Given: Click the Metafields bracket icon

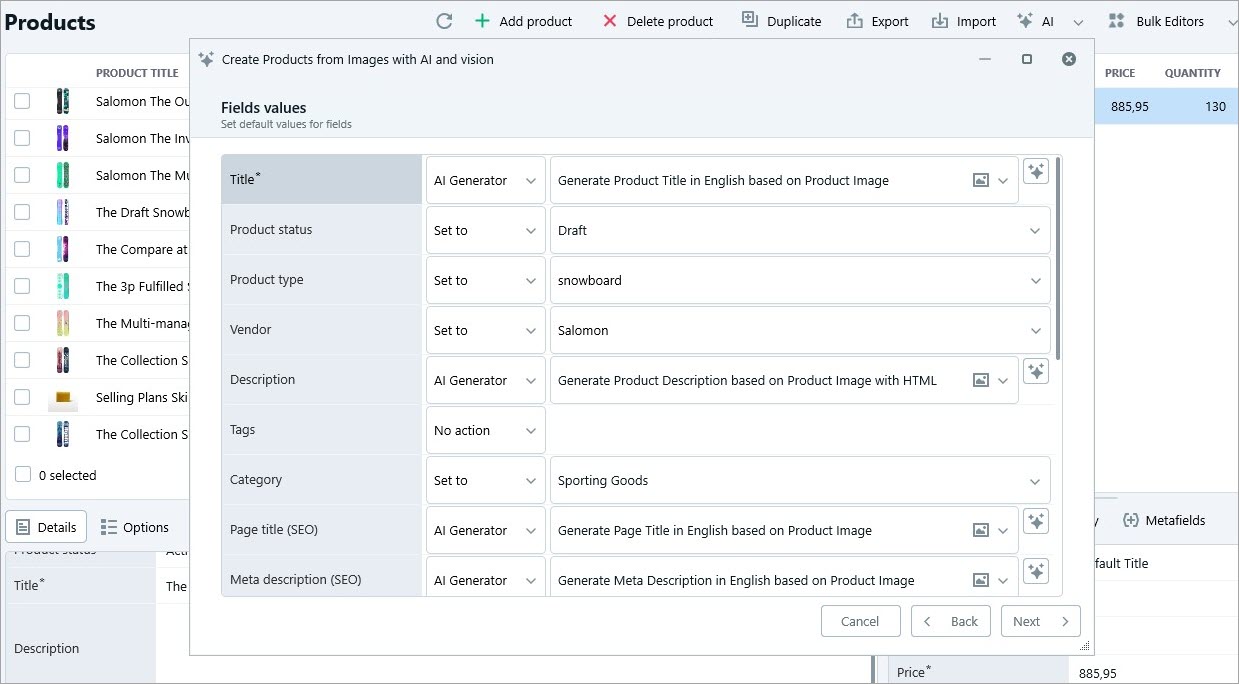Looking at the screenshot, I should pos(1131,520).
